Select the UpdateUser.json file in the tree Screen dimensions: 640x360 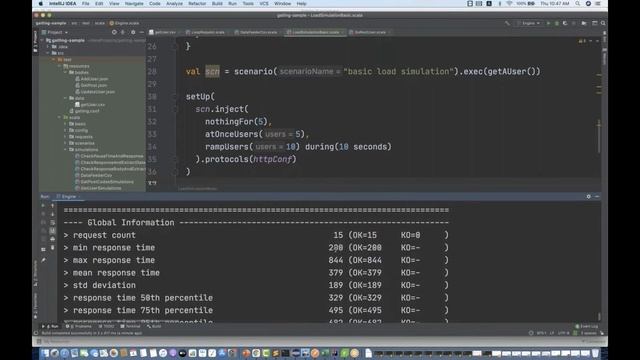coord(95,92)
